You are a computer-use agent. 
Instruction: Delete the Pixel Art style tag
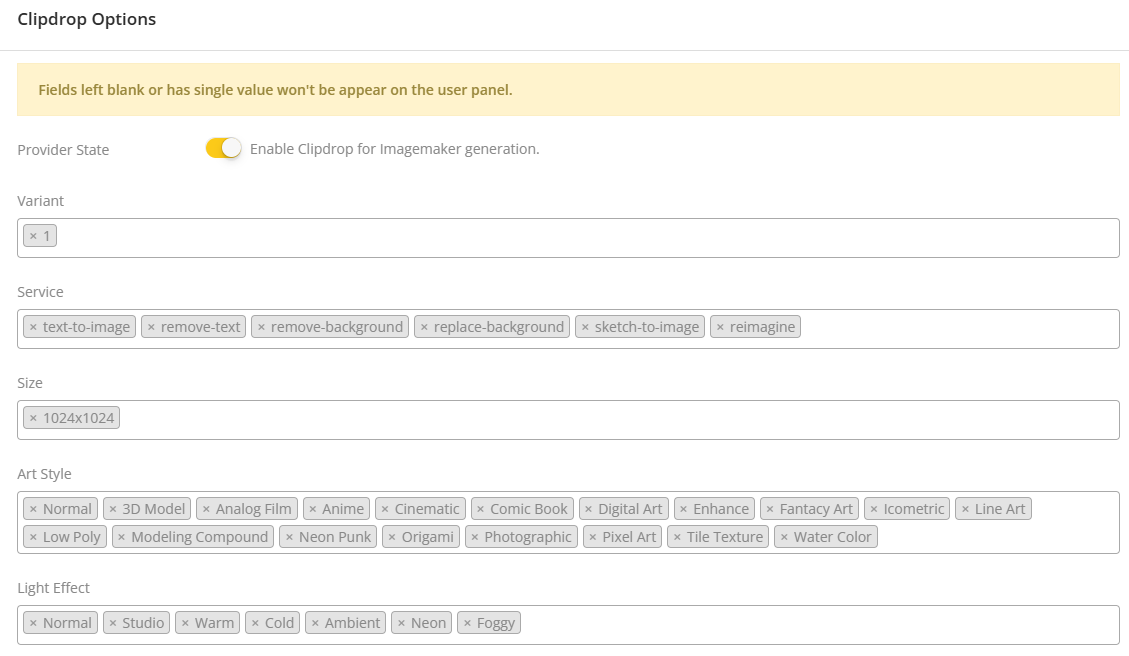pos(592,537)
